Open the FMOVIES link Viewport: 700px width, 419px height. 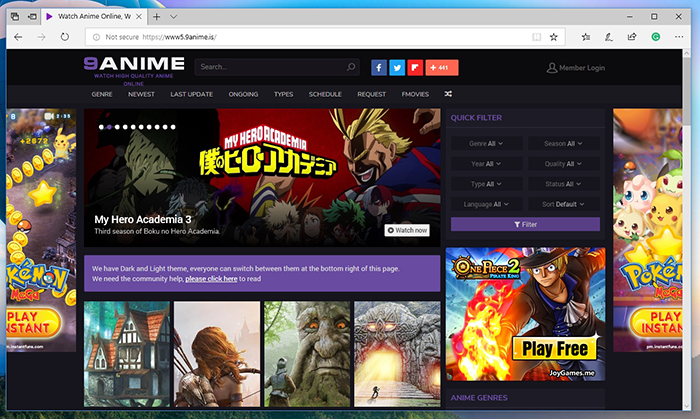pyautogui.click(x=415, y=94)
